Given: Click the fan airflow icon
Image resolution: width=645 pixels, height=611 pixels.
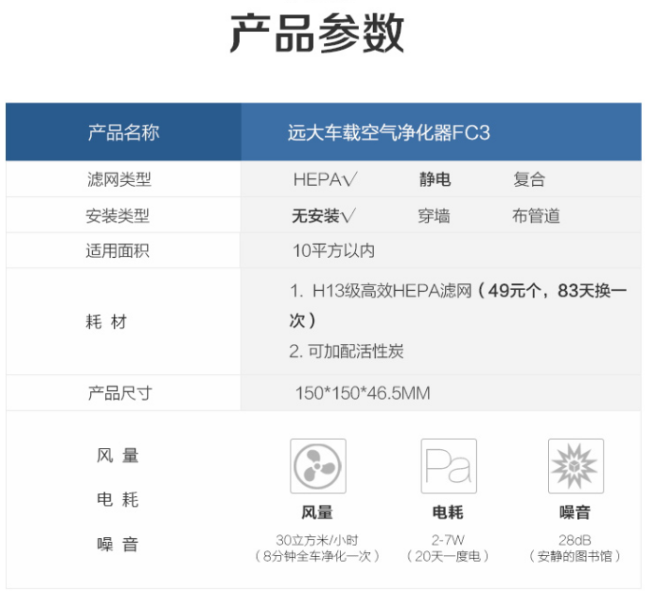Looking at the screenshot, I should [x=318, y=466].
